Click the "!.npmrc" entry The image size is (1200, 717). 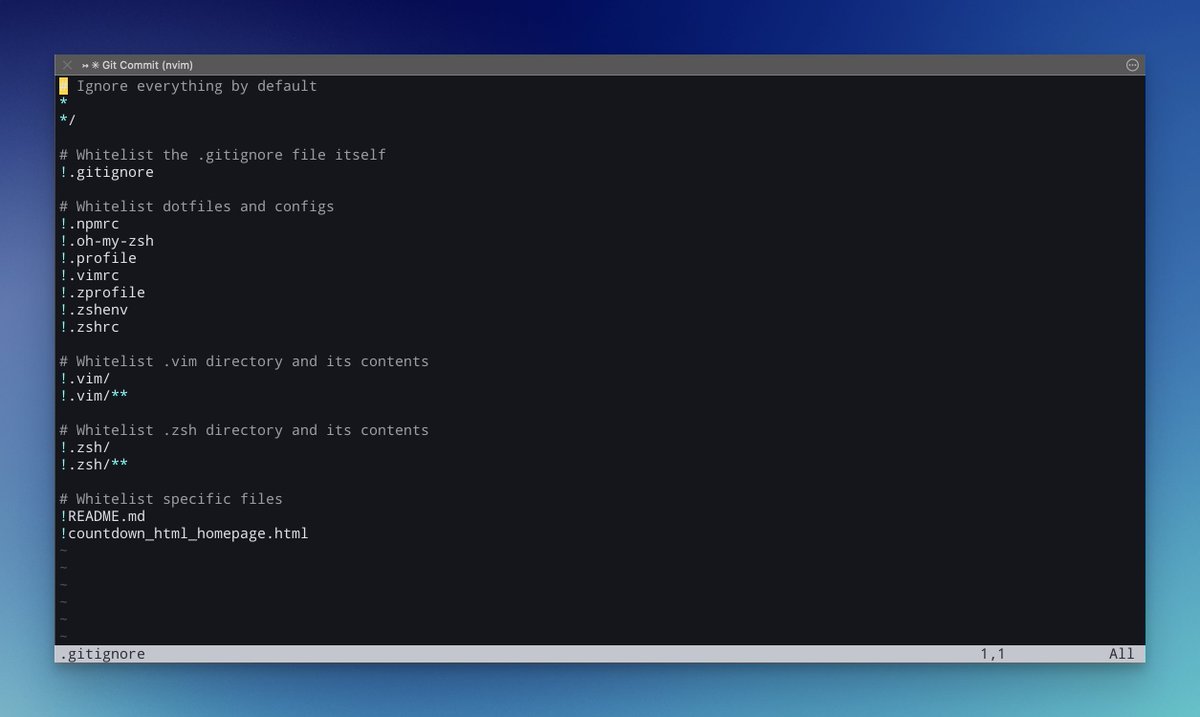pos(89,224)
